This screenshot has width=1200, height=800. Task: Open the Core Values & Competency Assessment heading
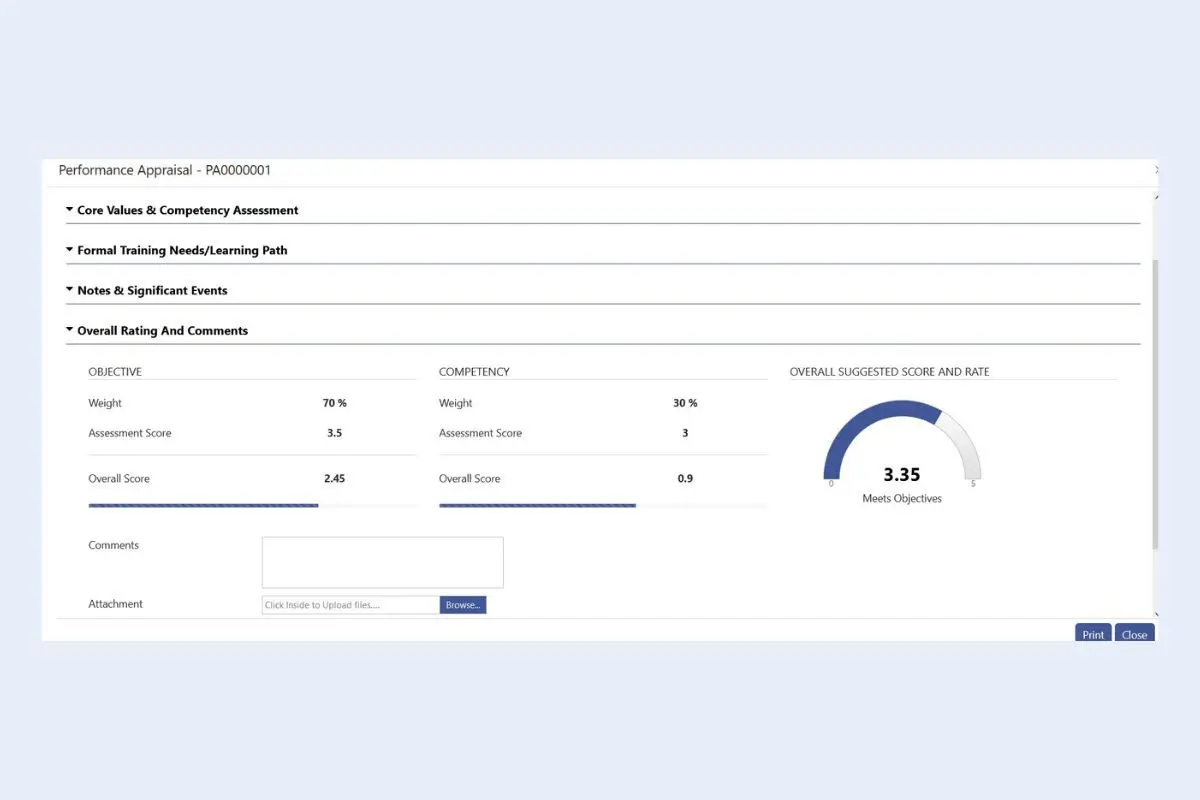pyautogui.click(x=188, y=210)
